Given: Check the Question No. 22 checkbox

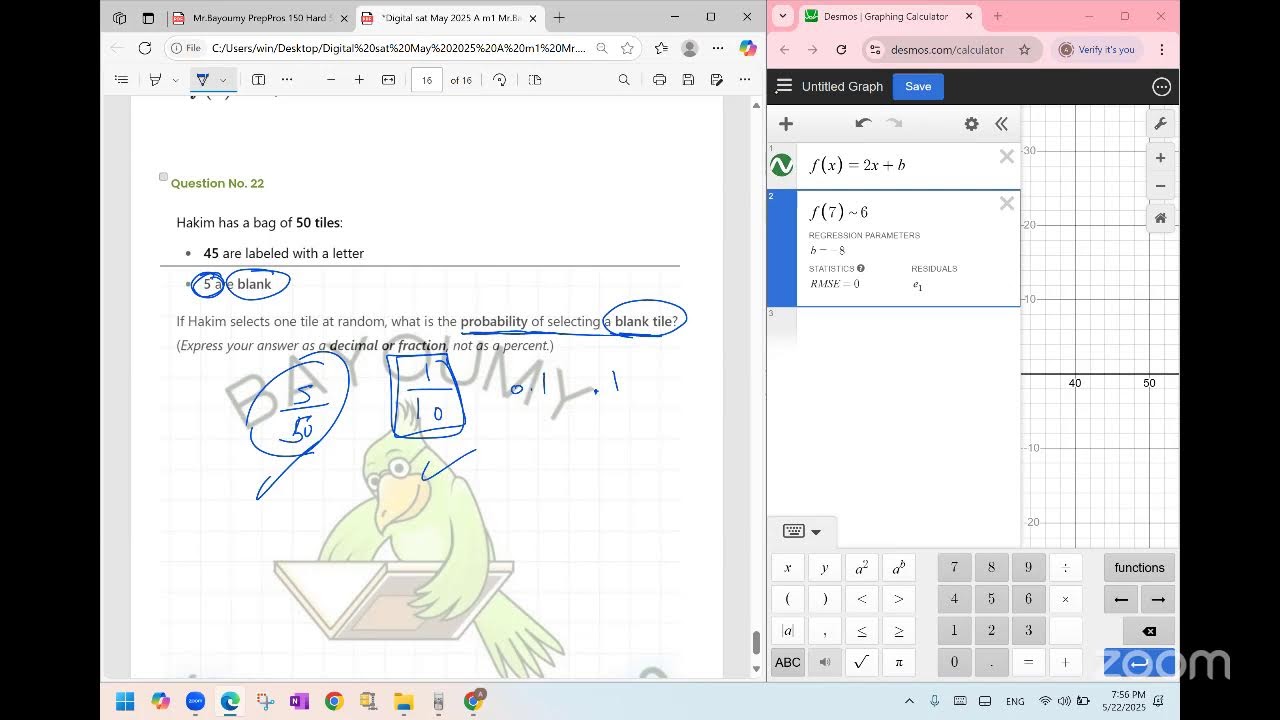Looking at the screenshot, I should pyautogui.click(x=164, y=177).
